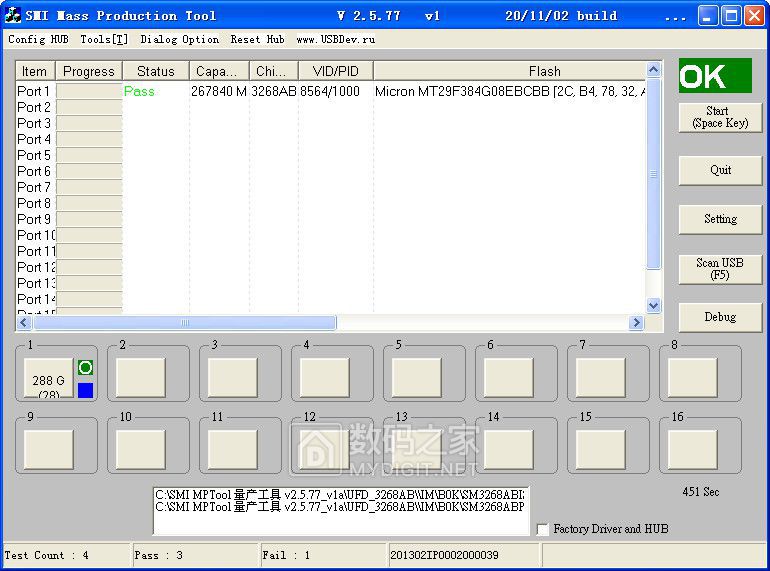Open the Tools menu
Screen dimensions: 770x571
[104, 40]
